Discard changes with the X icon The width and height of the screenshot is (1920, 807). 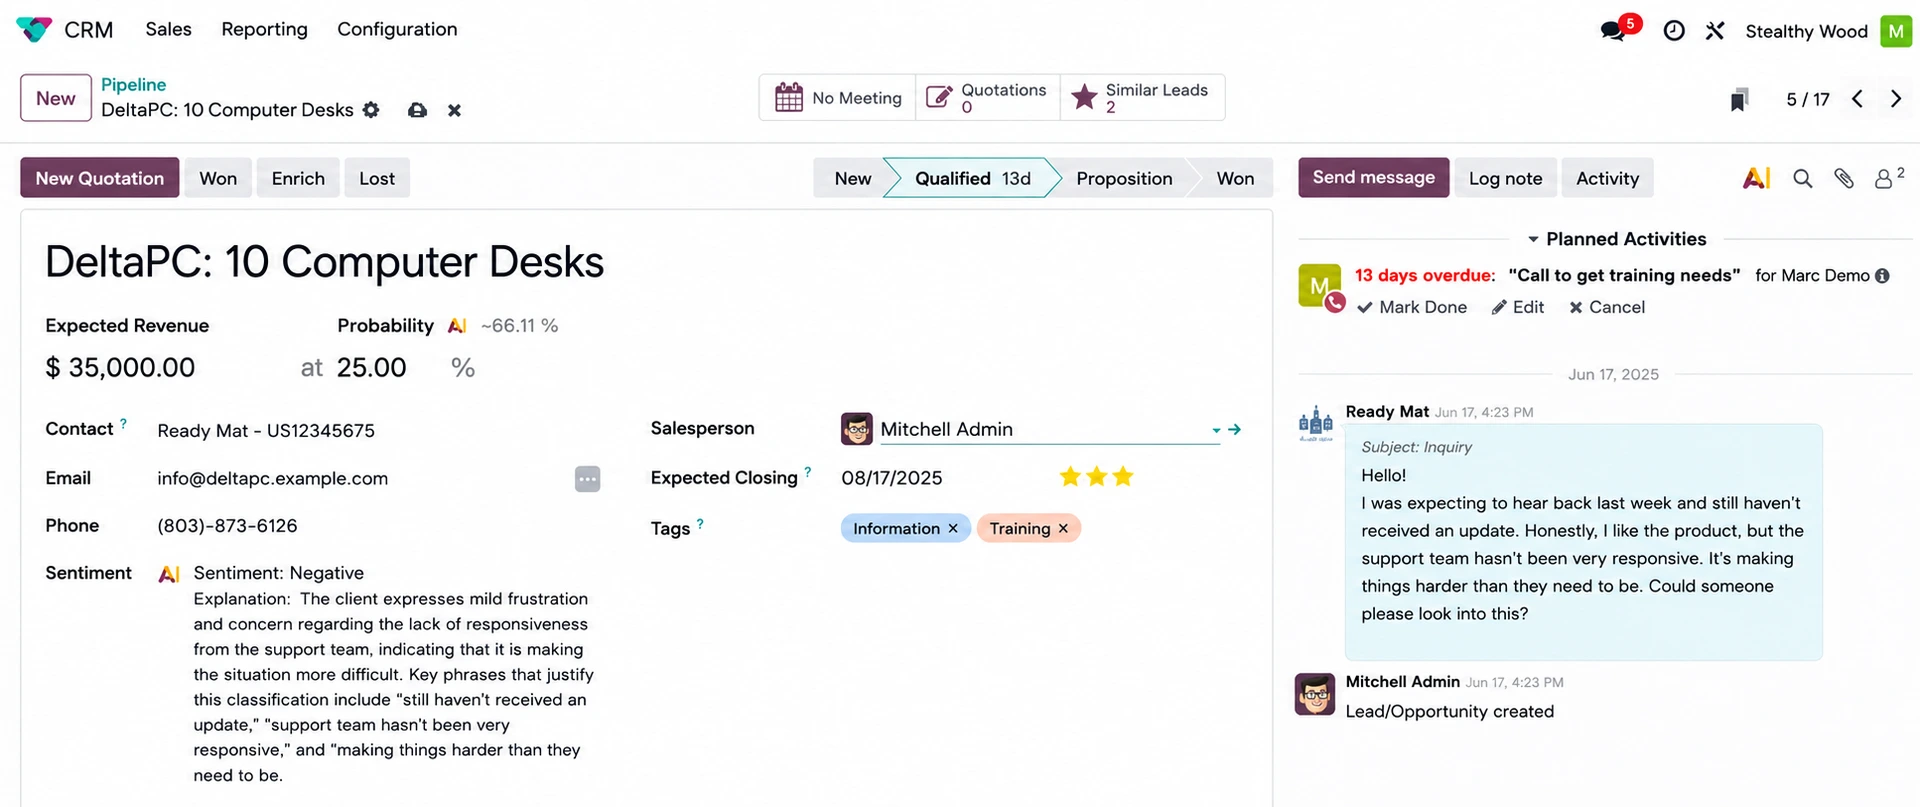[x=454, y=110]
